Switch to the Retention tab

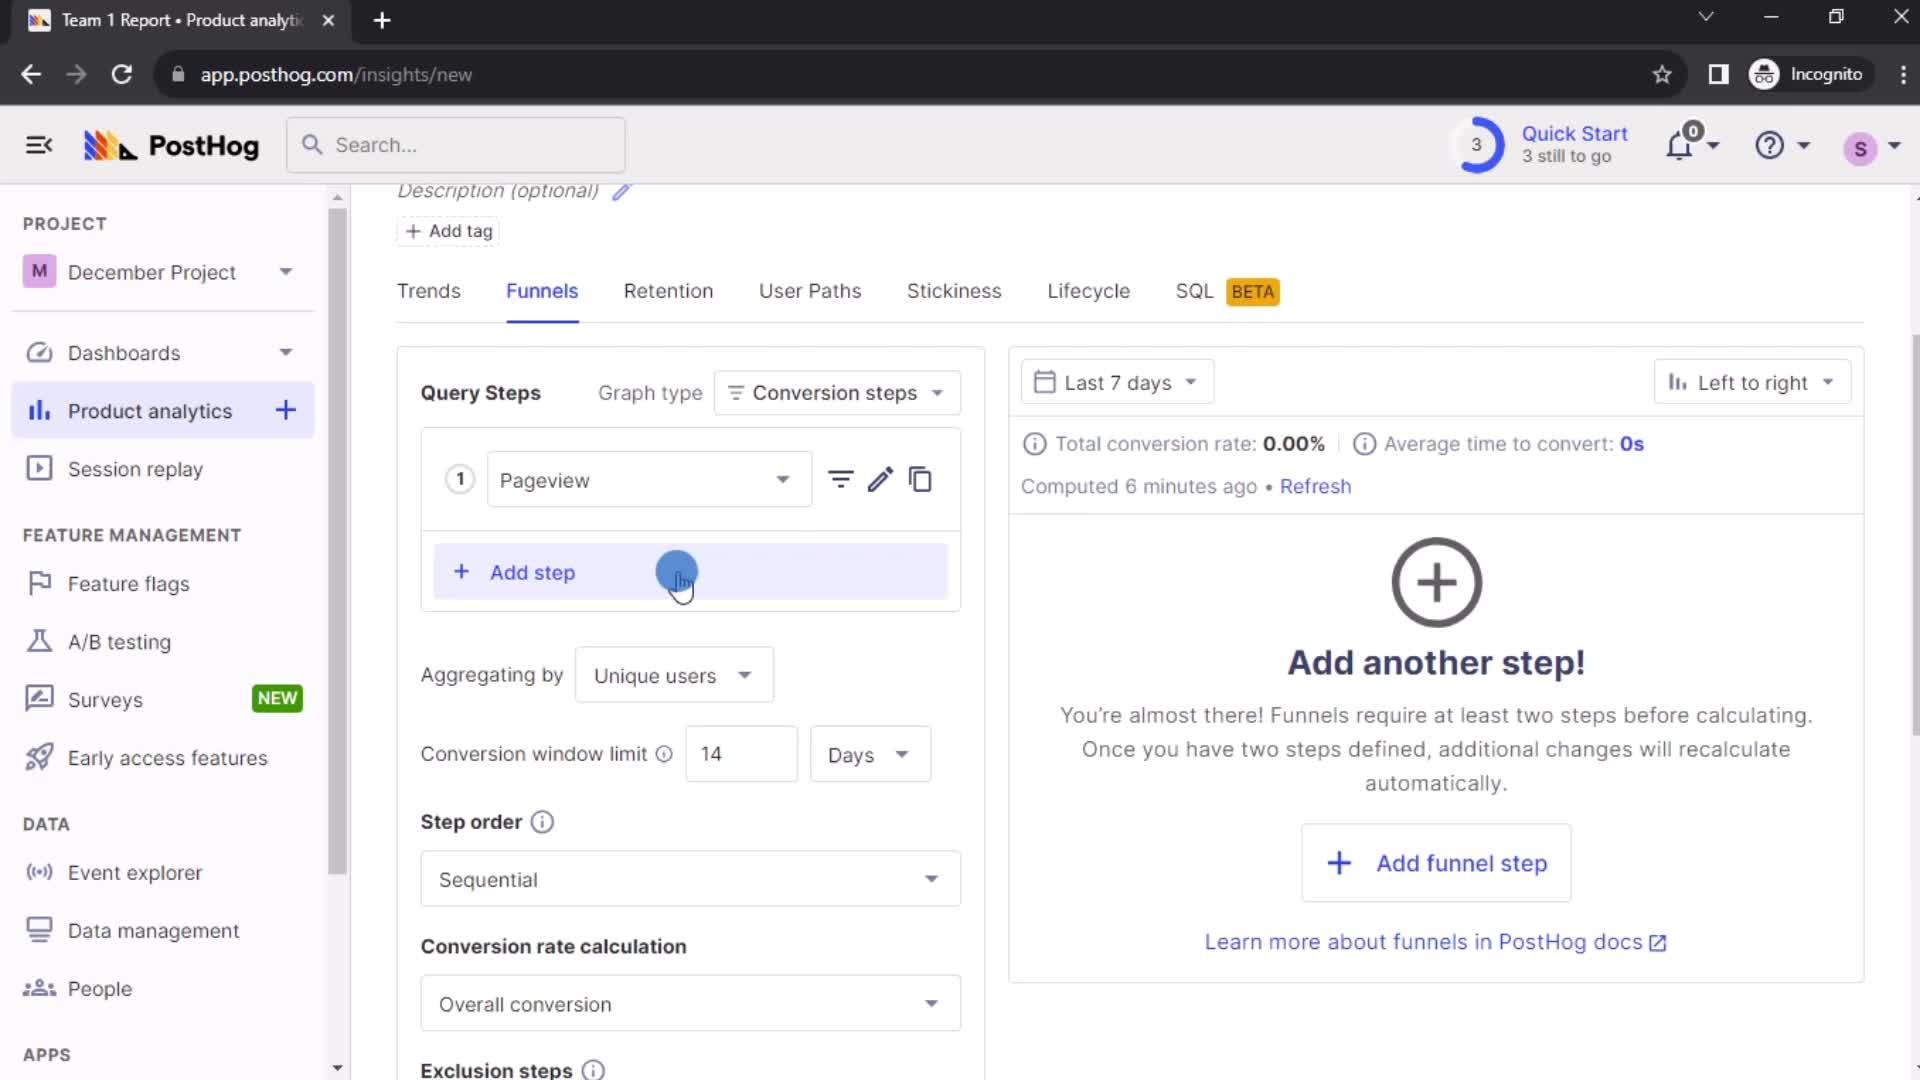click(667, 291)
